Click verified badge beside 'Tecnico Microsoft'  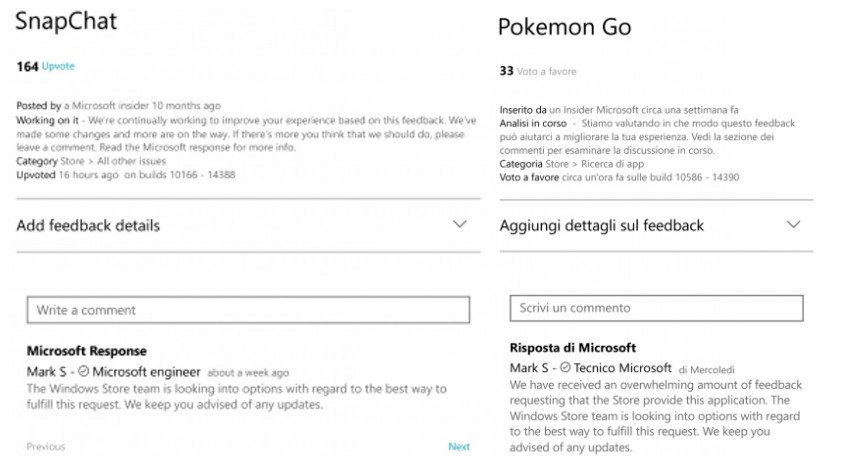point(565,368)
